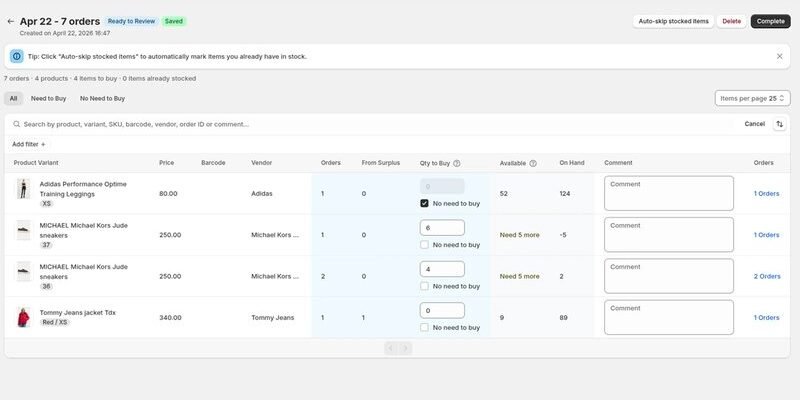Click the Qty to Buy help icon
The image size is (800, 400).
pyautogui.click(x=457, y=163)
